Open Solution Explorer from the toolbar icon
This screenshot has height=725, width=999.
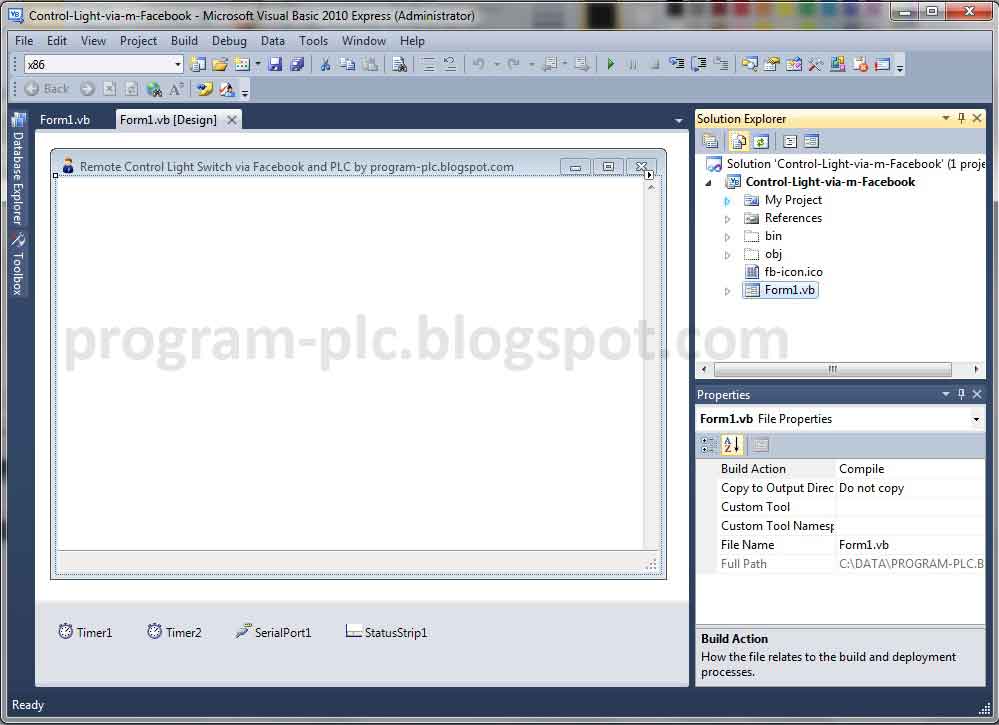750,64
